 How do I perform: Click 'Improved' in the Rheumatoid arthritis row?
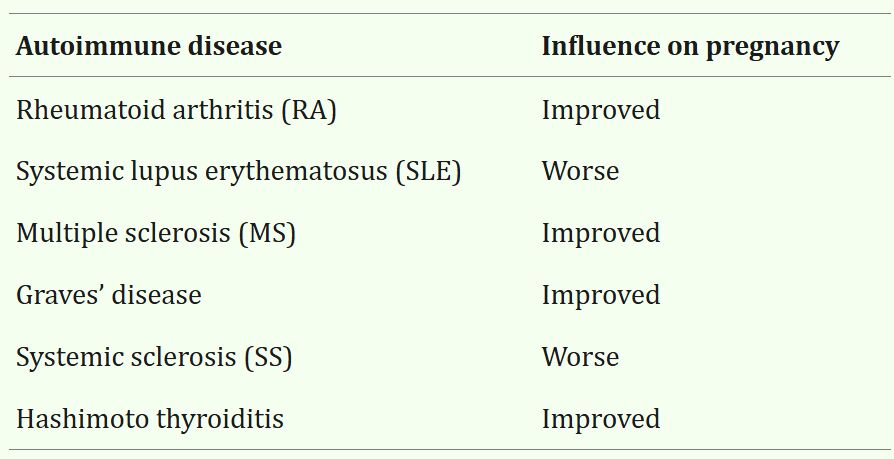[x=600, y=109]
